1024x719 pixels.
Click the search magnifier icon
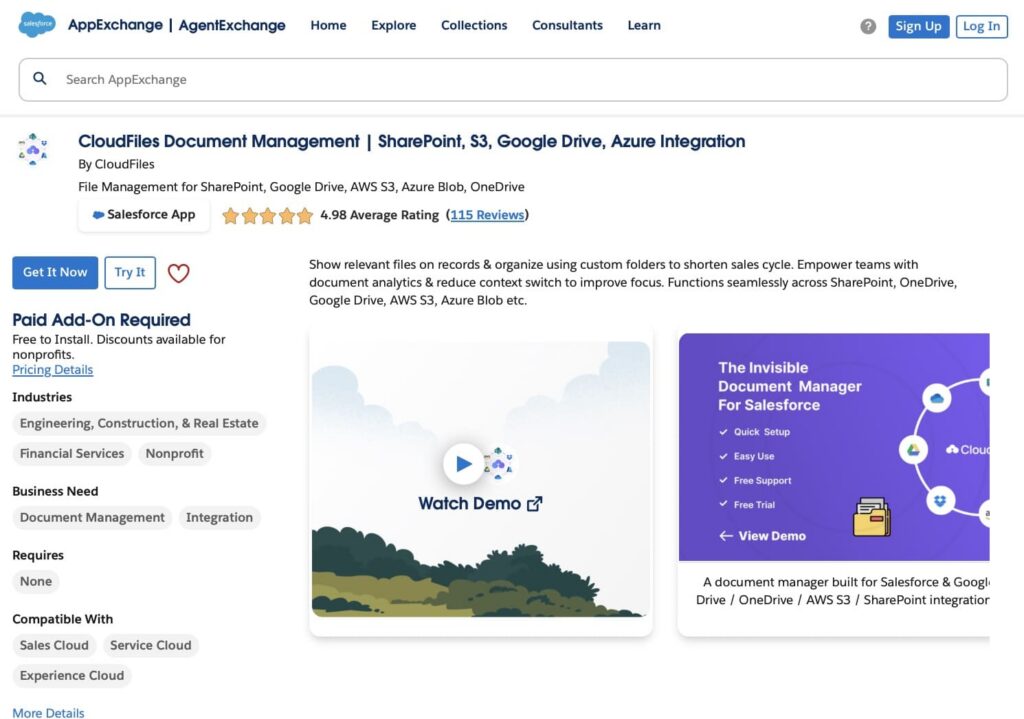pyautogui.click(x=40, y=79)
